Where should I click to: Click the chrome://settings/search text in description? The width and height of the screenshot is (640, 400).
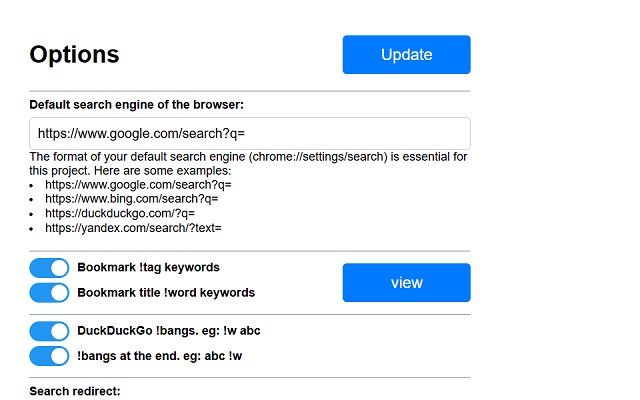(x=318, y=157)
